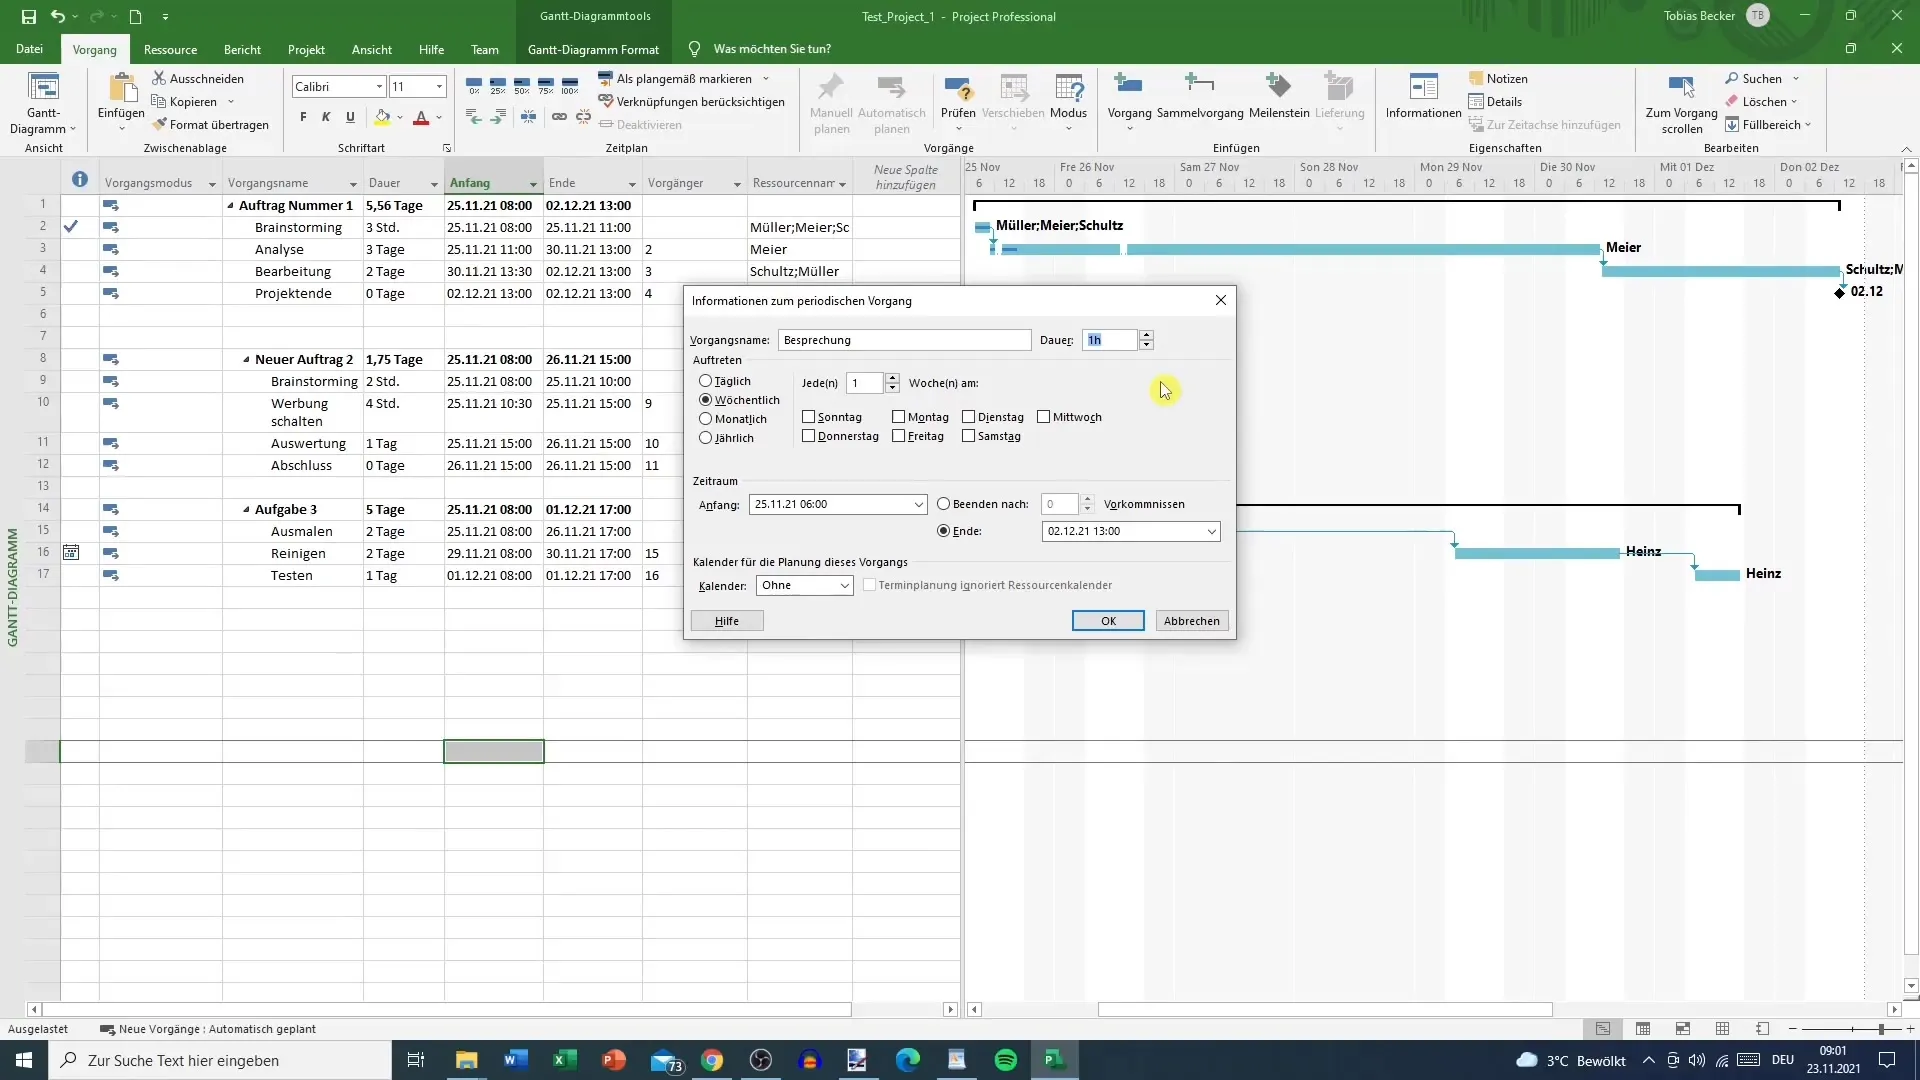Check the Mittwoch checkbox
Viewport: 1920px width, 1080px height.
(1043, 417)
